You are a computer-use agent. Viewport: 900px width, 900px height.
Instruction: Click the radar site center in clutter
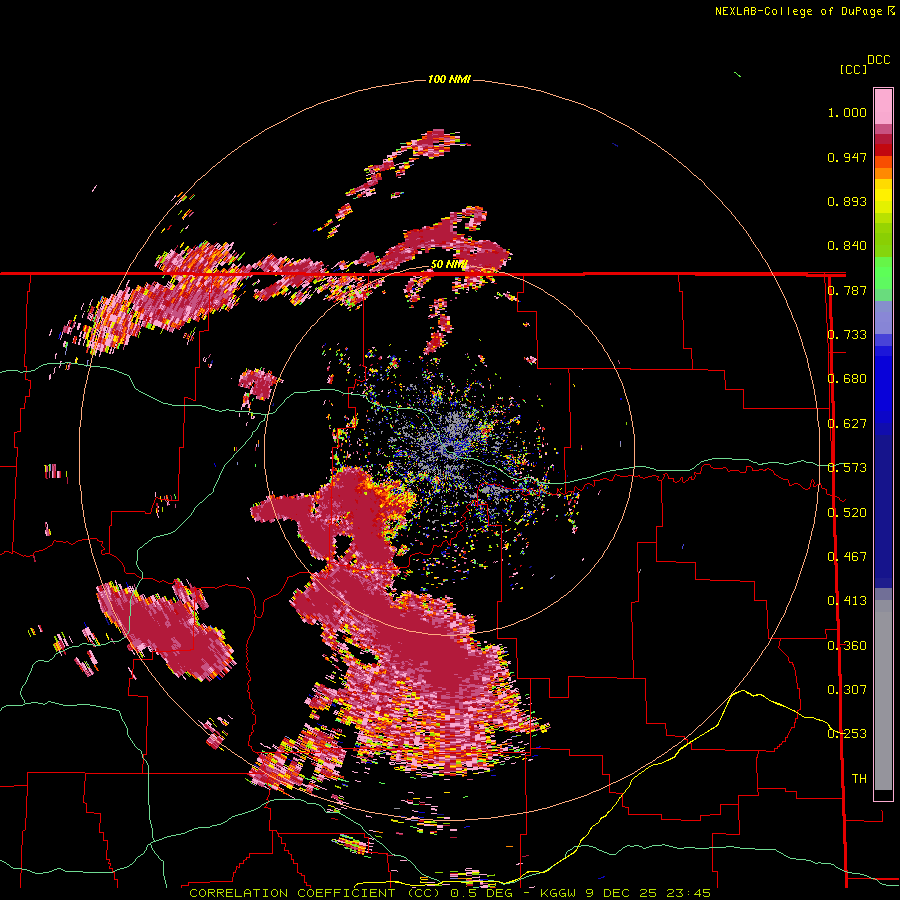coord(451,449)
